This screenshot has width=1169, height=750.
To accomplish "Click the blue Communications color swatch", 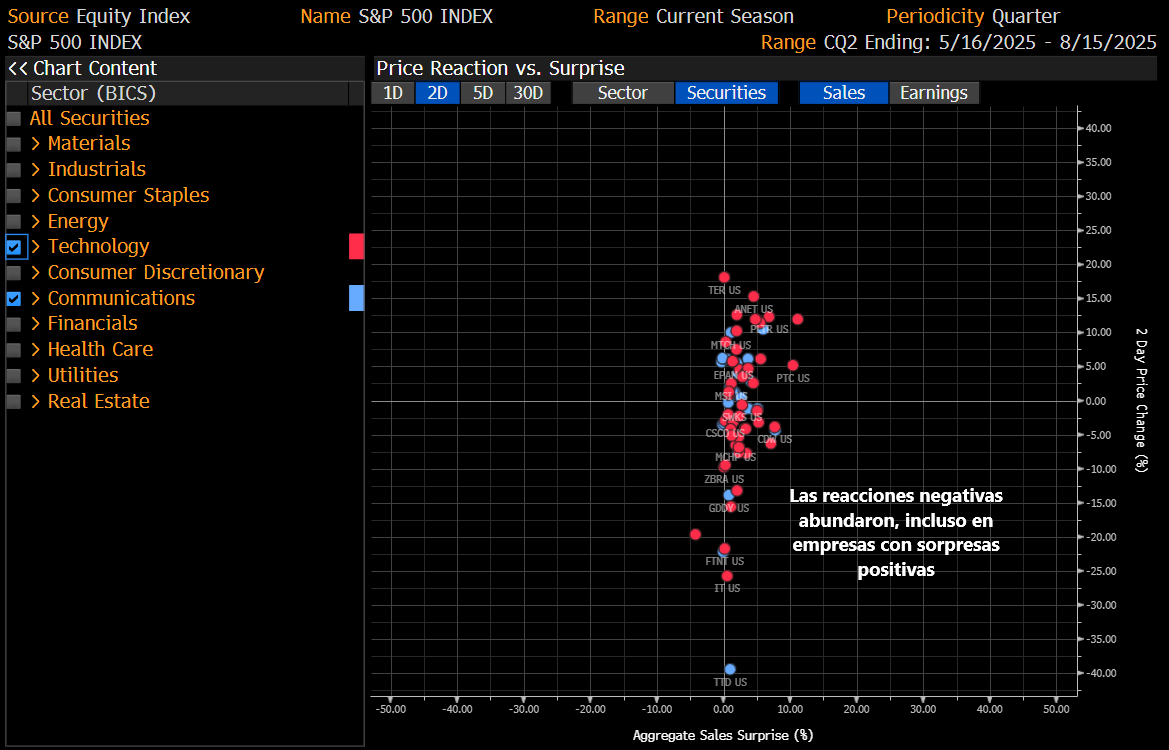I will pyautogui.click(x=356, y=298).
